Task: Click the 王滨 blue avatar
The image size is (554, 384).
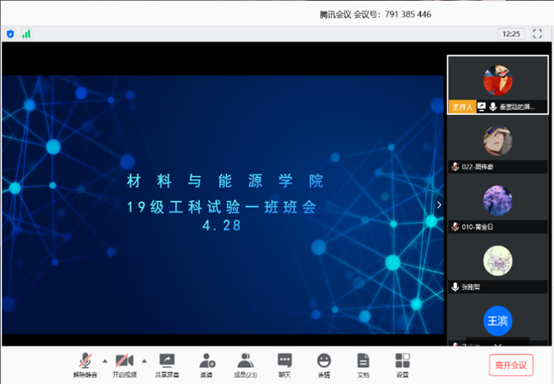Action: click(498, 321)
